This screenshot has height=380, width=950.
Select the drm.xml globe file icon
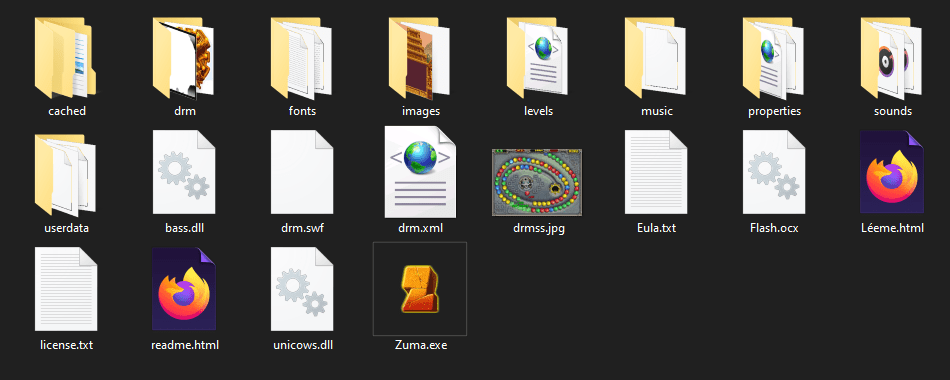coord(420,172)
